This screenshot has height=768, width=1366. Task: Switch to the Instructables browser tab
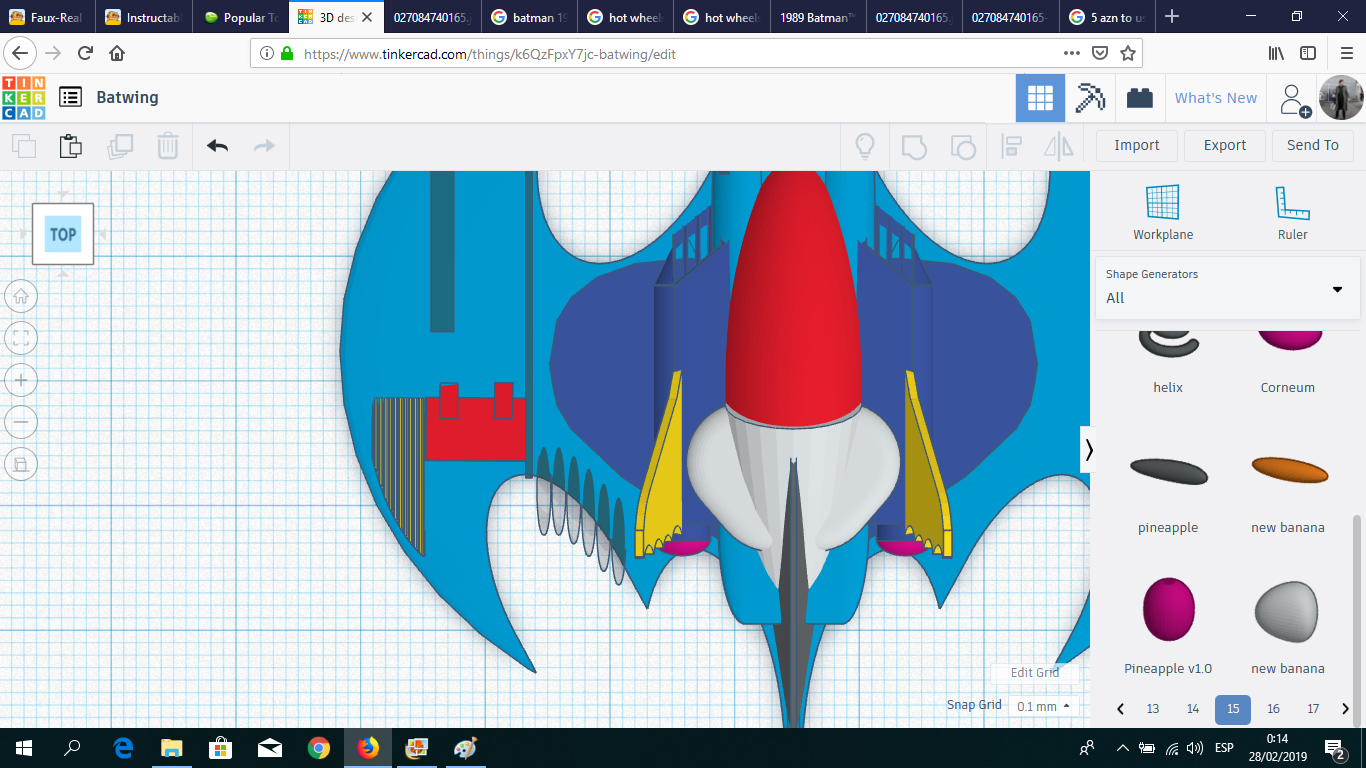(x=144, y=17)
